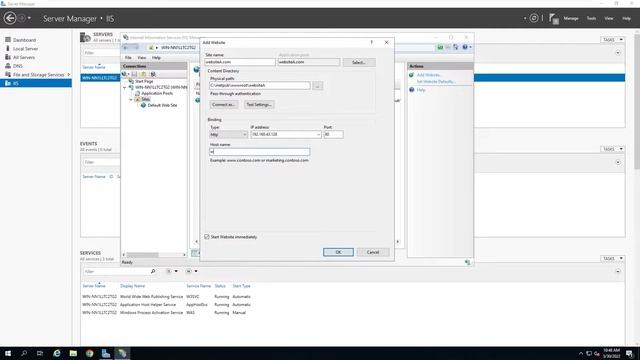Open the Windows Start menu
This screenshot has height=360, width=640.
[8, 353]
